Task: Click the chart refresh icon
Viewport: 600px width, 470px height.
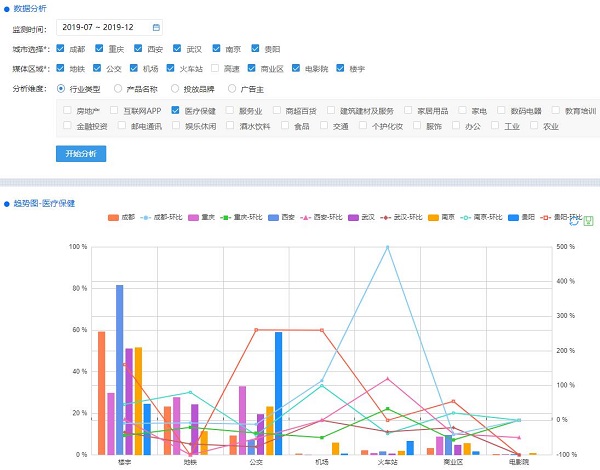Action: coord(576,221)
